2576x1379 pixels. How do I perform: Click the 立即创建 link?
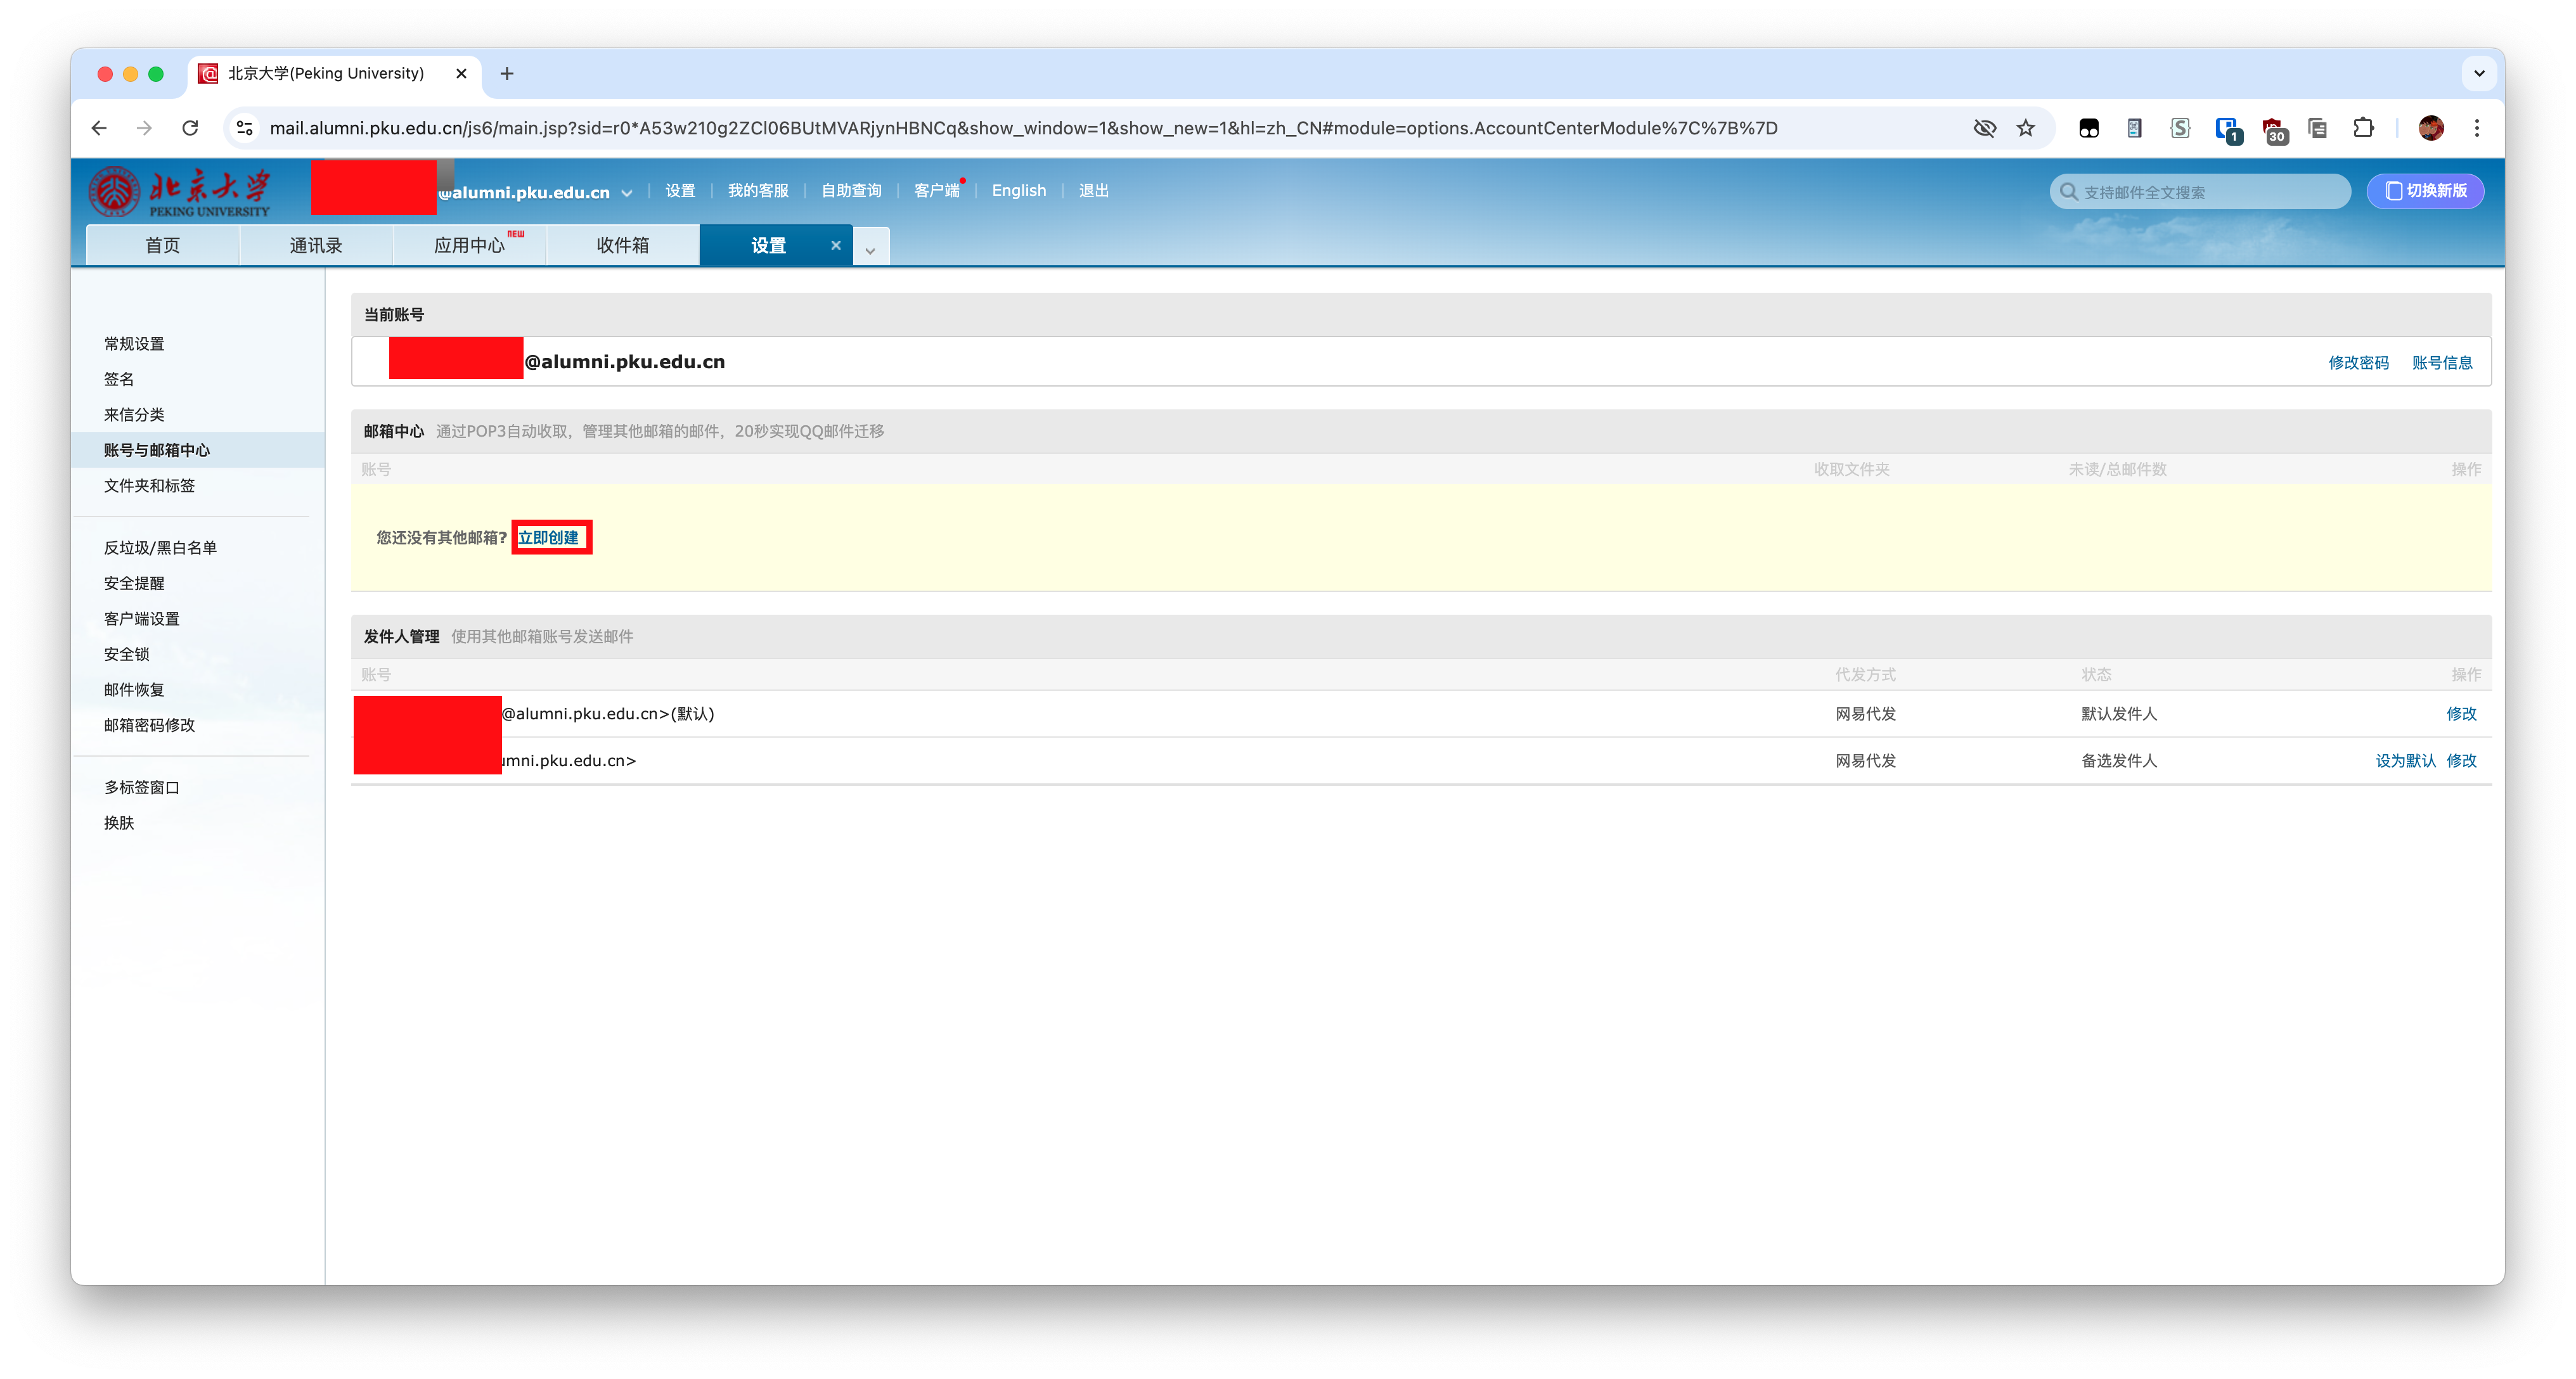(548, 537)
